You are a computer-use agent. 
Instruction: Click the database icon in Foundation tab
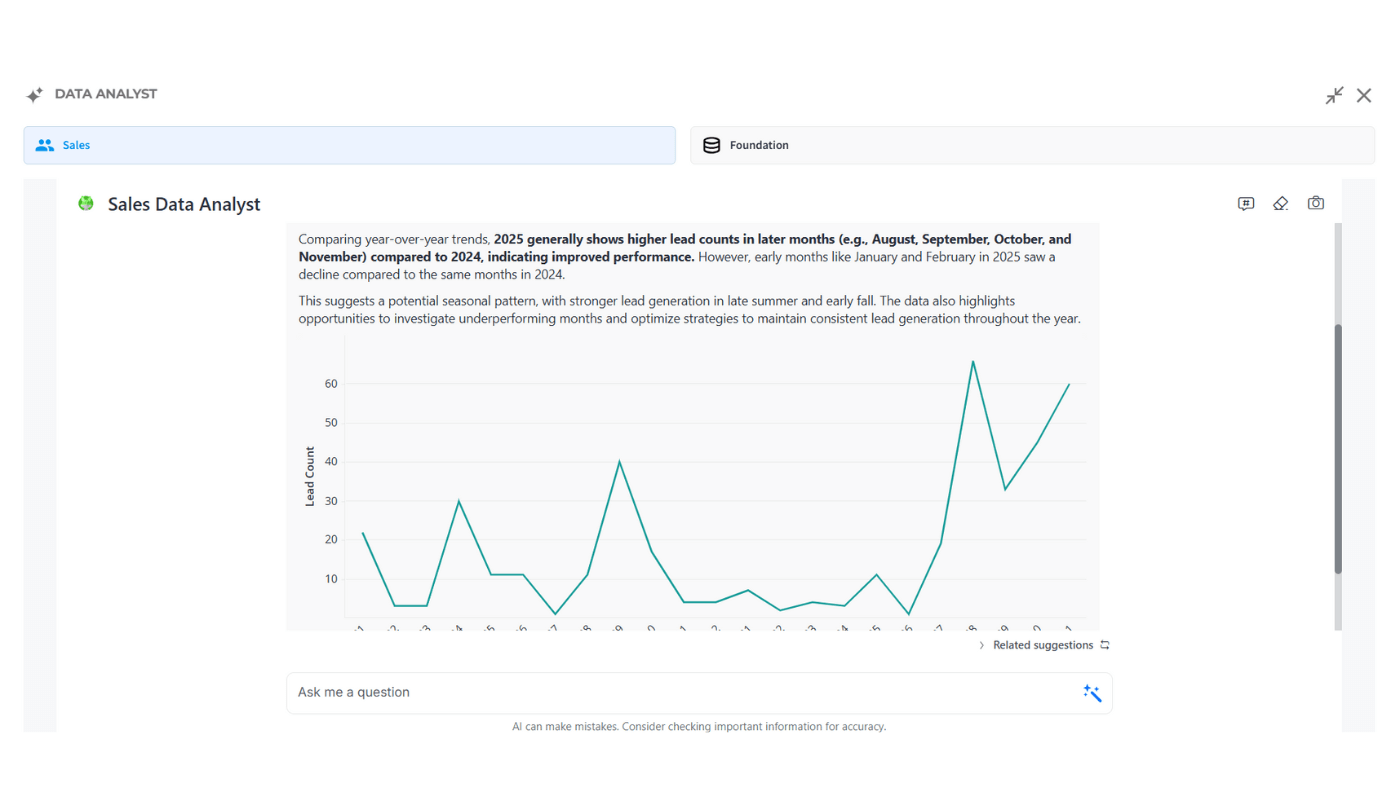point(711,145)
